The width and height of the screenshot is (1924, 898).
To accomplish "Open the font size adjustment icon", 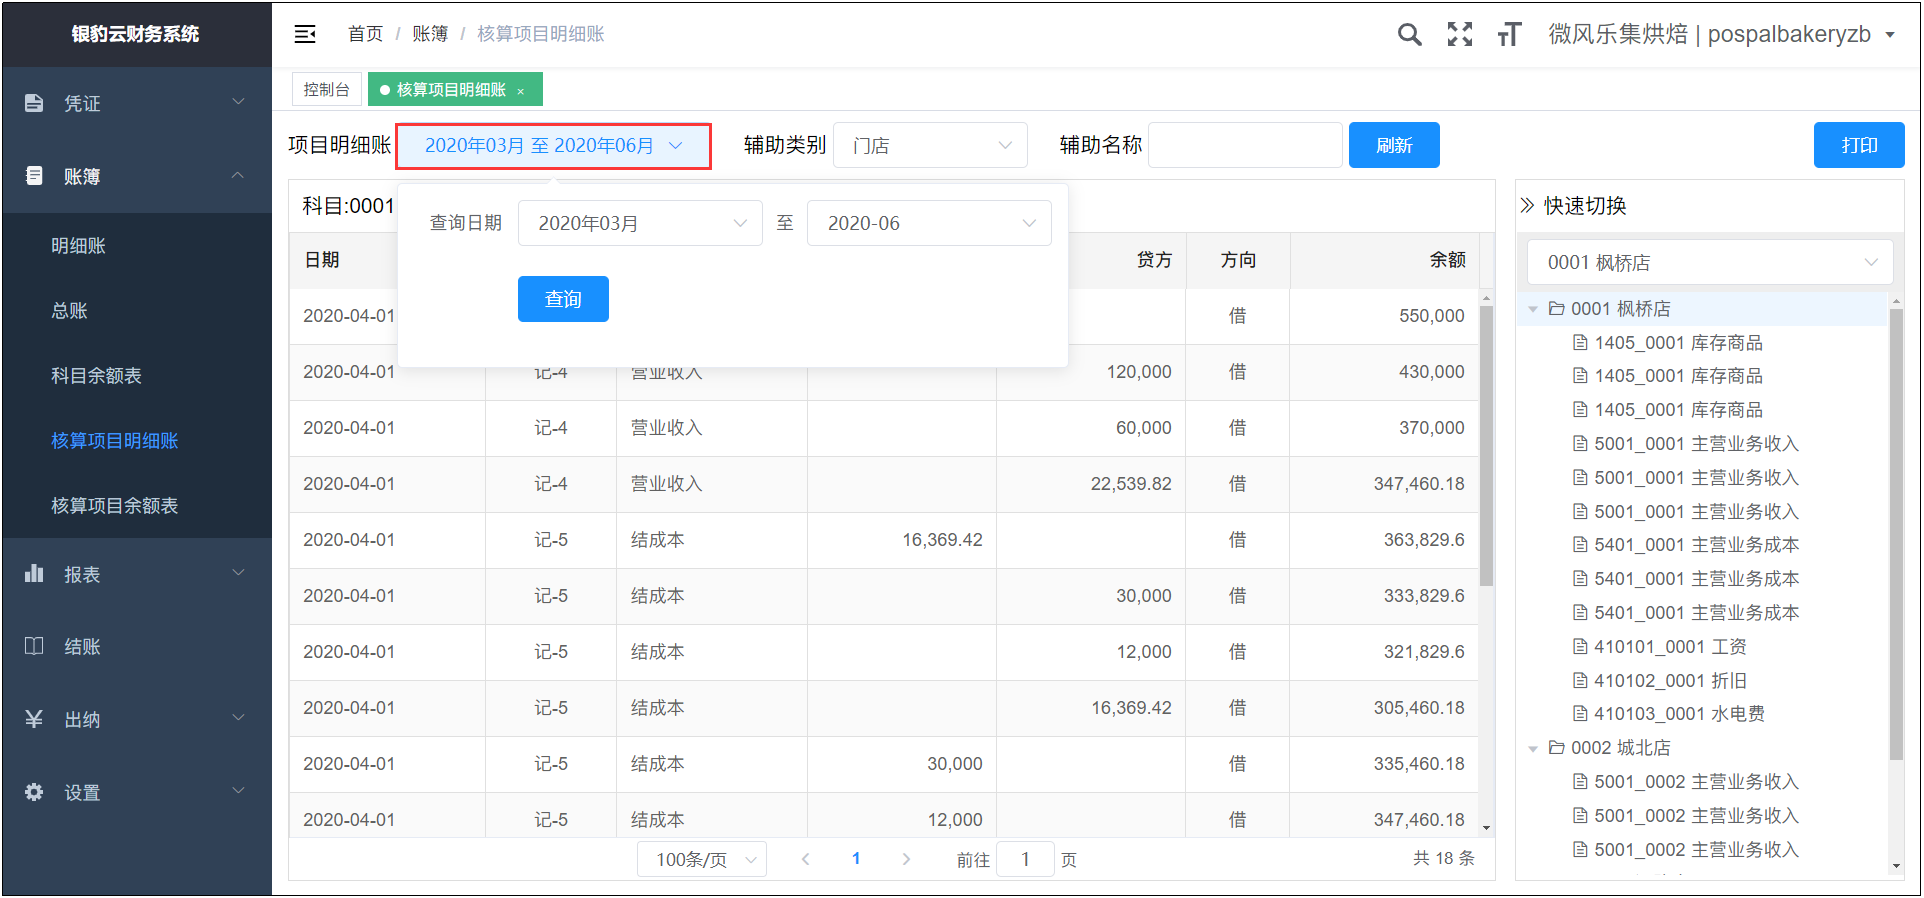I will pyautogui.click(x=1509, y=35).
